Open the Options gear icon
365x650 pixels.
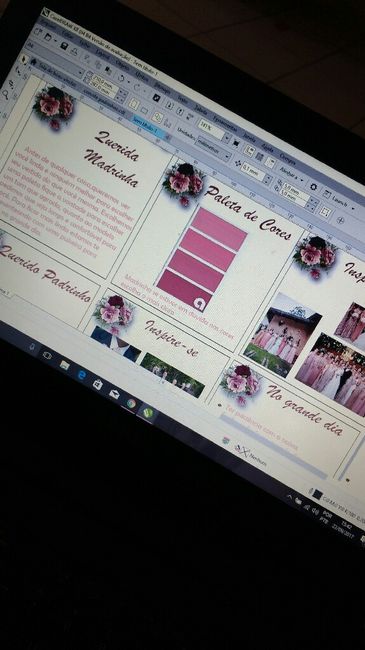tap(314, 187)
